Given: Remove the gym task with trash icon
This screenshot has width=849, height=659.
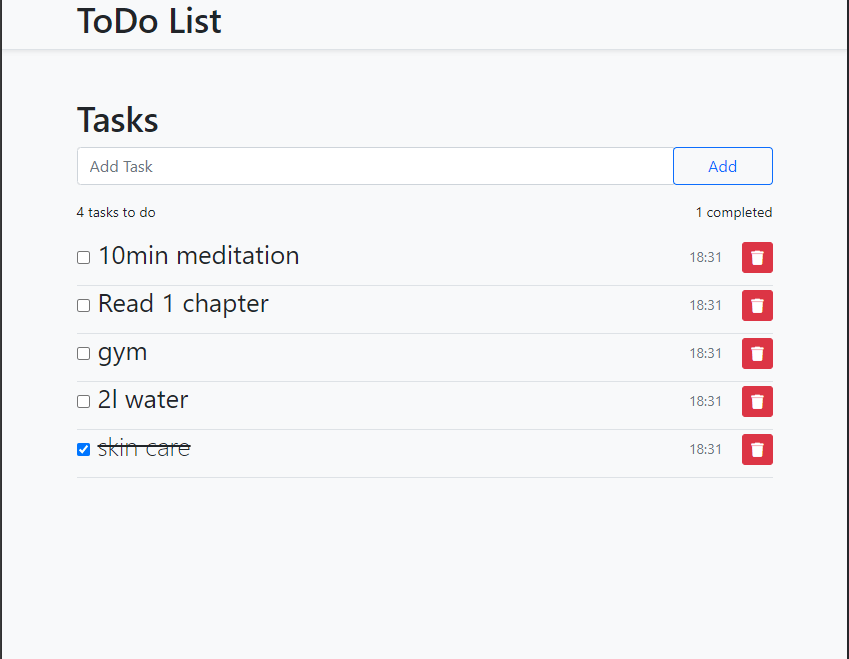Looking at the screenshot, I should click(x=757, y=353).
